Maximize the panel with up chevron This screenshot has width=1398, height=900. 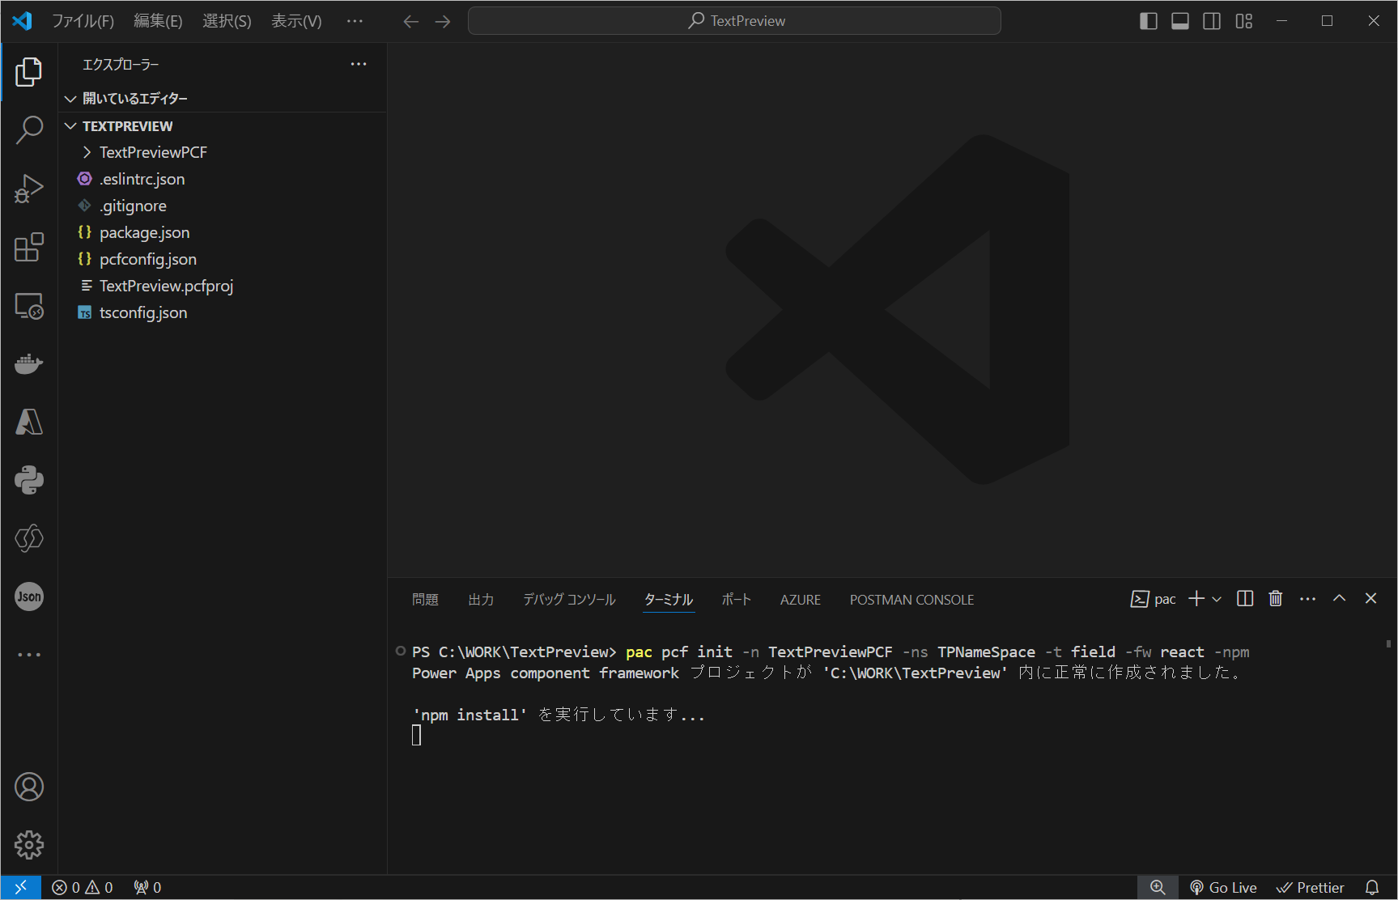pos(1339,598)
